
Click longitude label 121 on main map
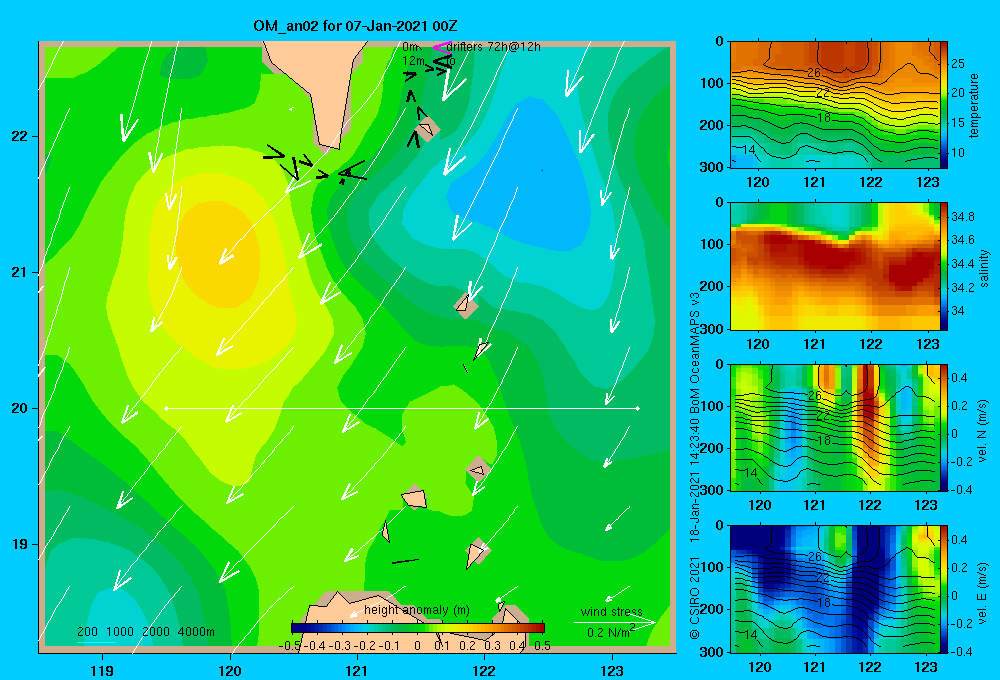(357, 670)
